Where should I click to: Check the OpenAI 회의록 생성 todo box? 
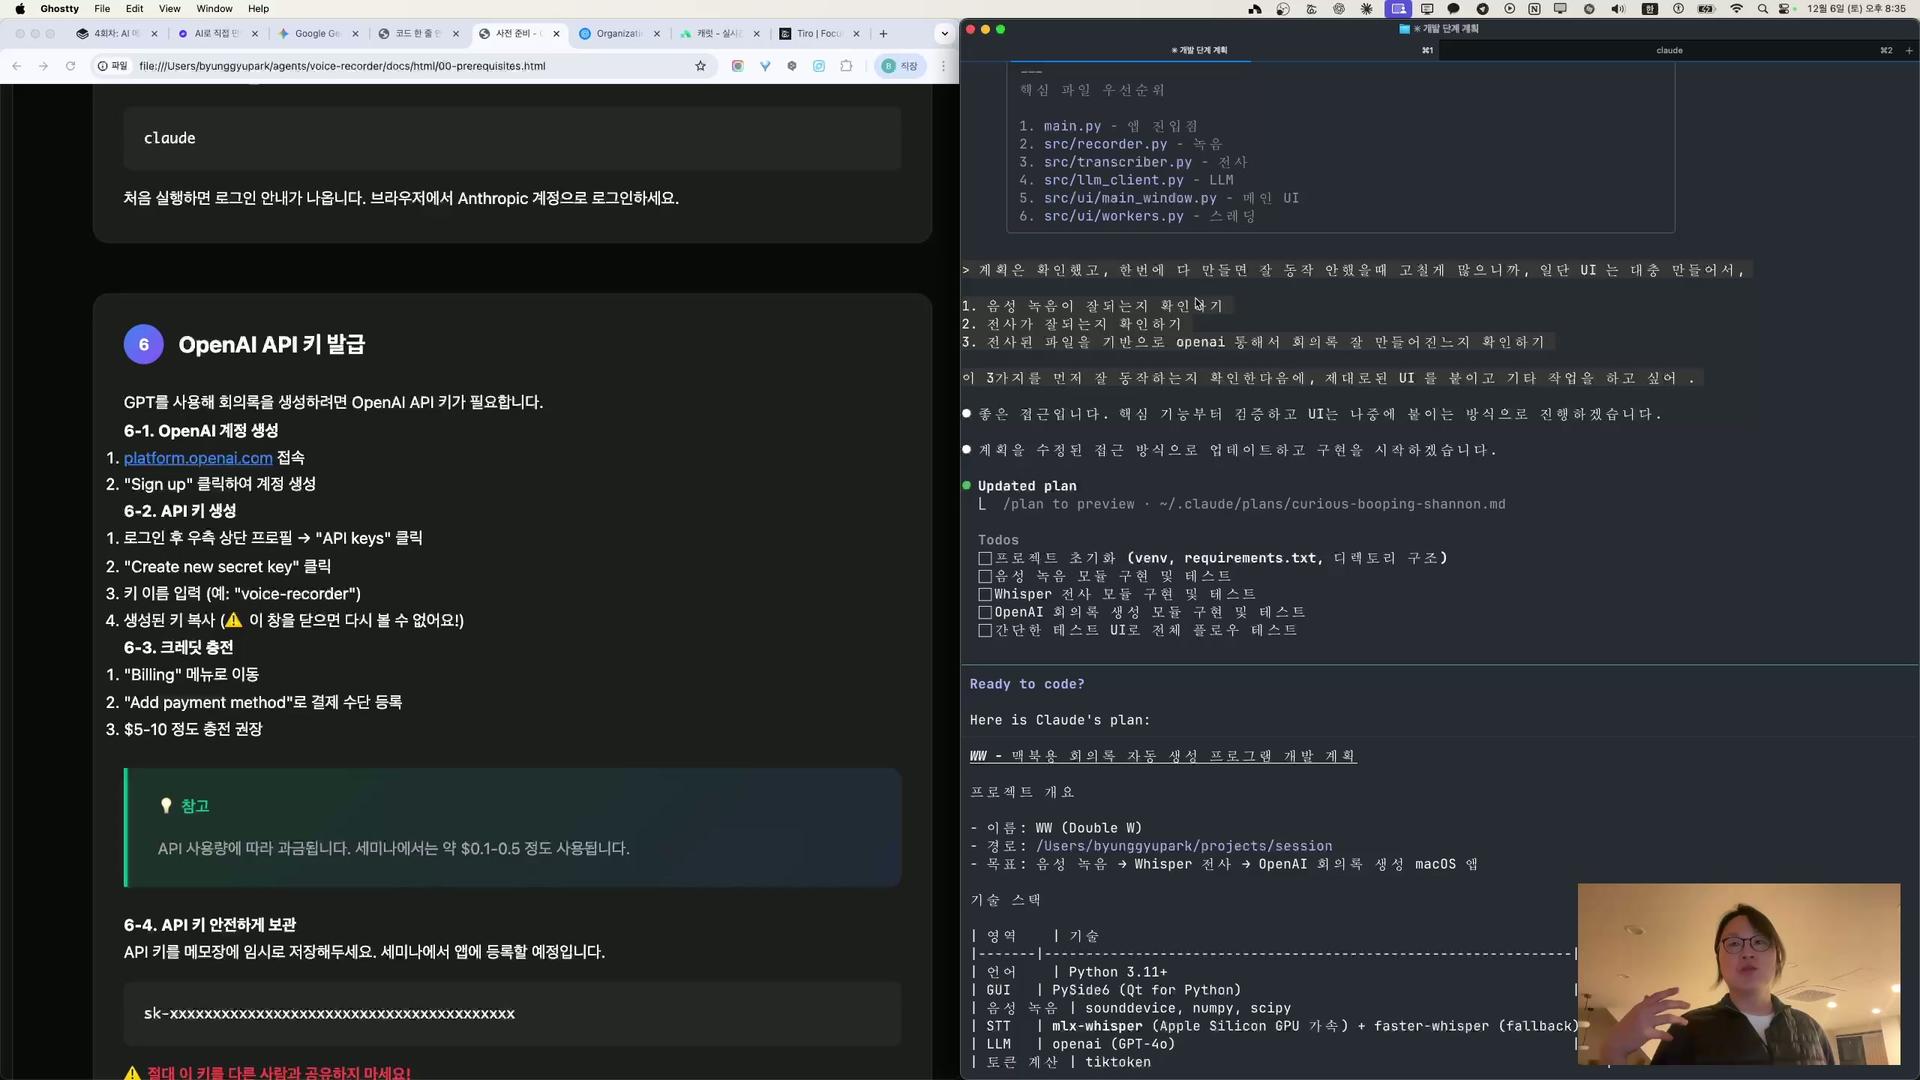pyautogui.click(x=985, y=613)
